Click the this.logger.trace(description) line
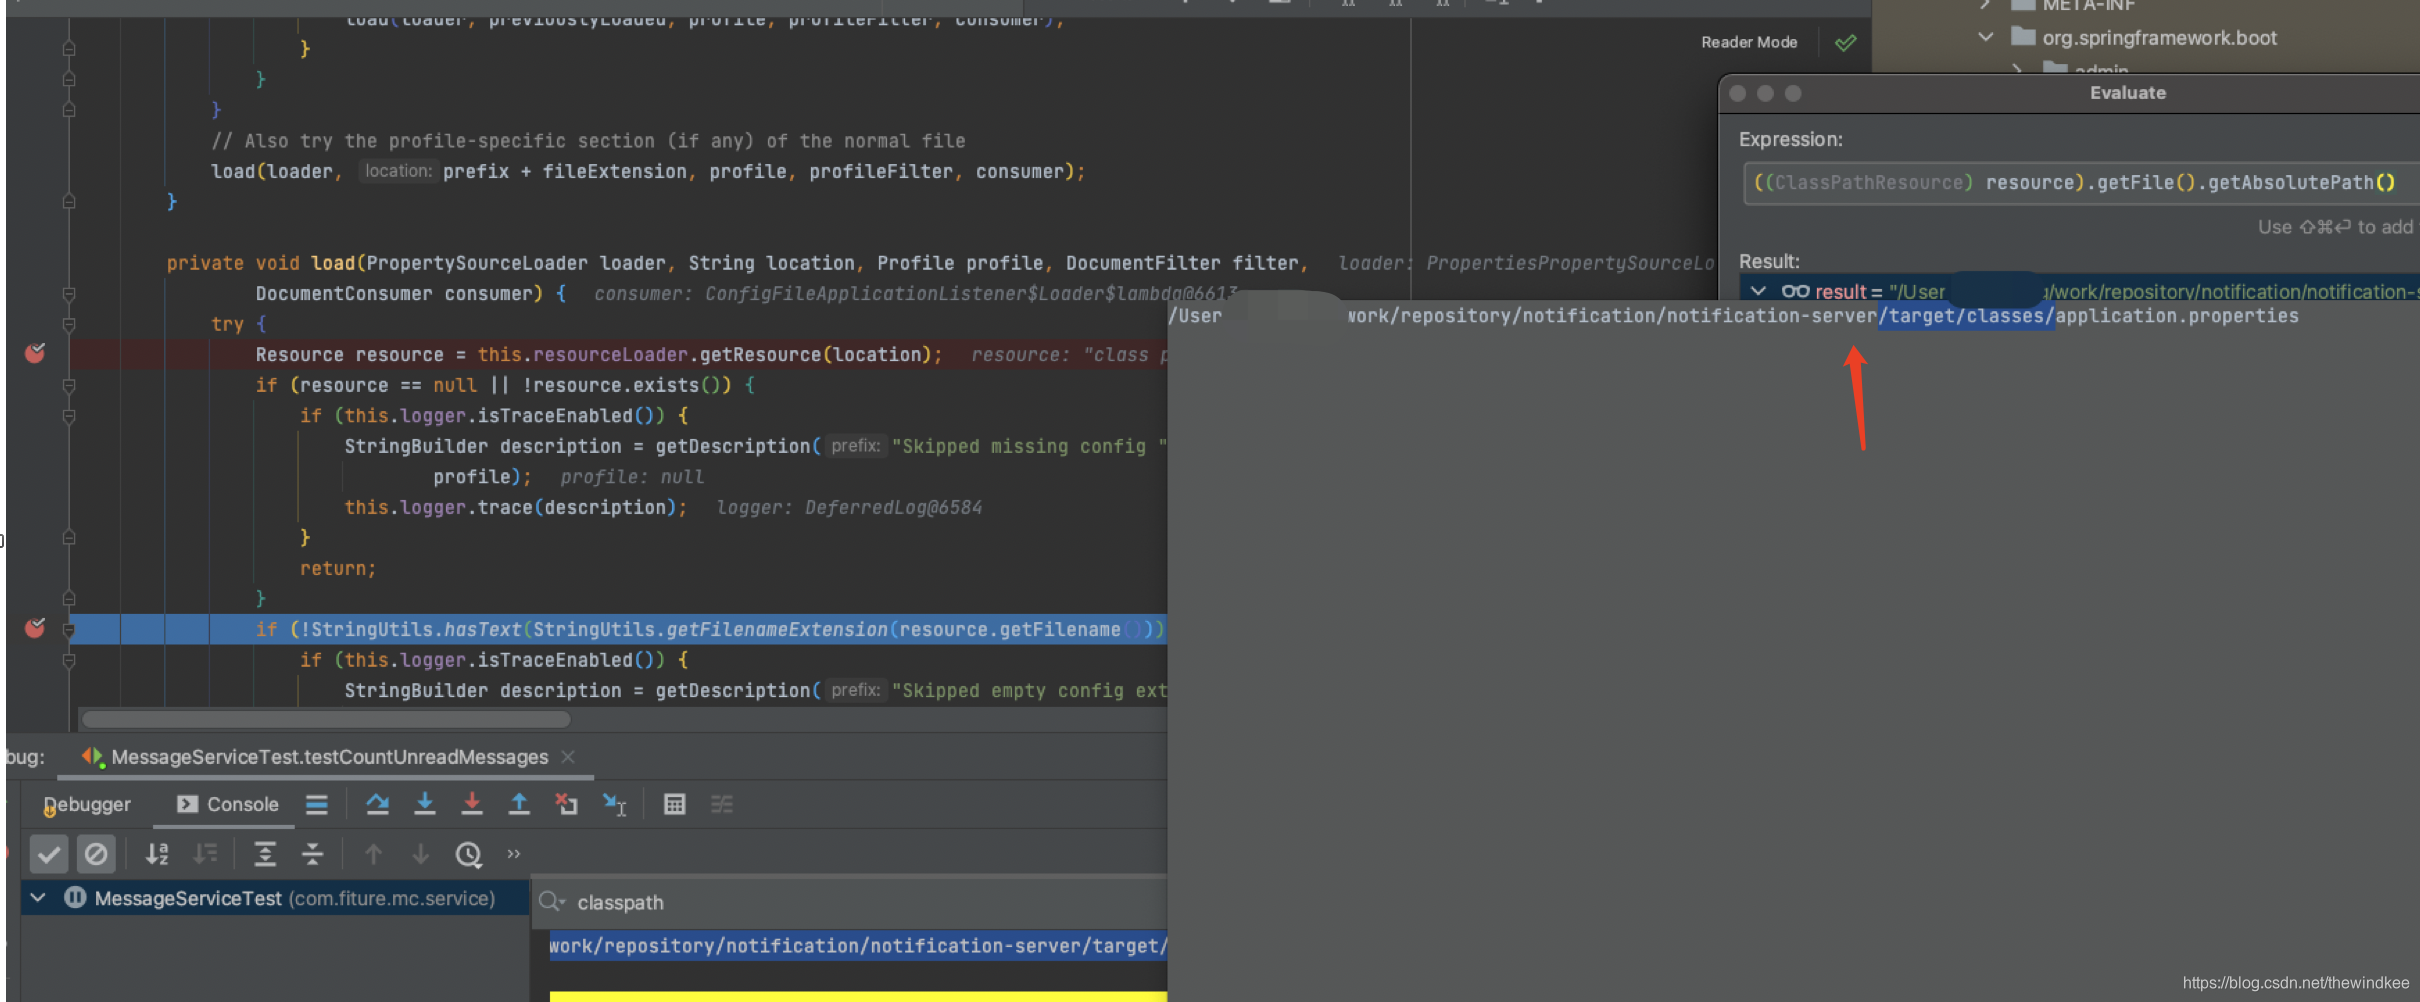The width and height of the screenshot is (2420, 1002). tap(516, 507)
